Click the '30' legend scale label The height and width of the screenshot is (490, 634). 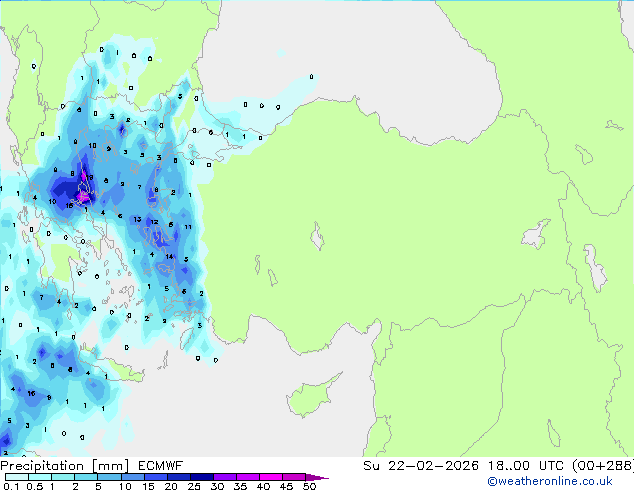pos(217,486)
